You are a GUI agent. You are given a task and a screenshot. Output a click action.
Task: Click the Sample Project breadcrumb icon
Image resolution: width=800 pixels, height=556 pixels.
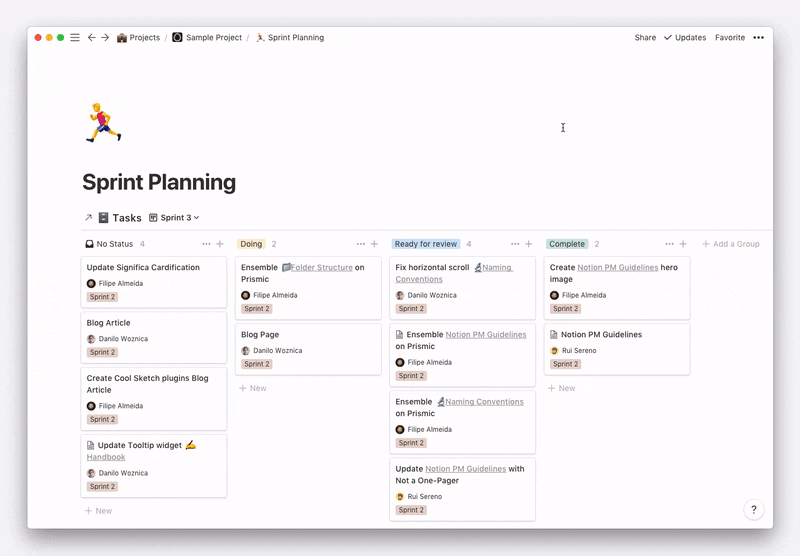coord(177,37)
